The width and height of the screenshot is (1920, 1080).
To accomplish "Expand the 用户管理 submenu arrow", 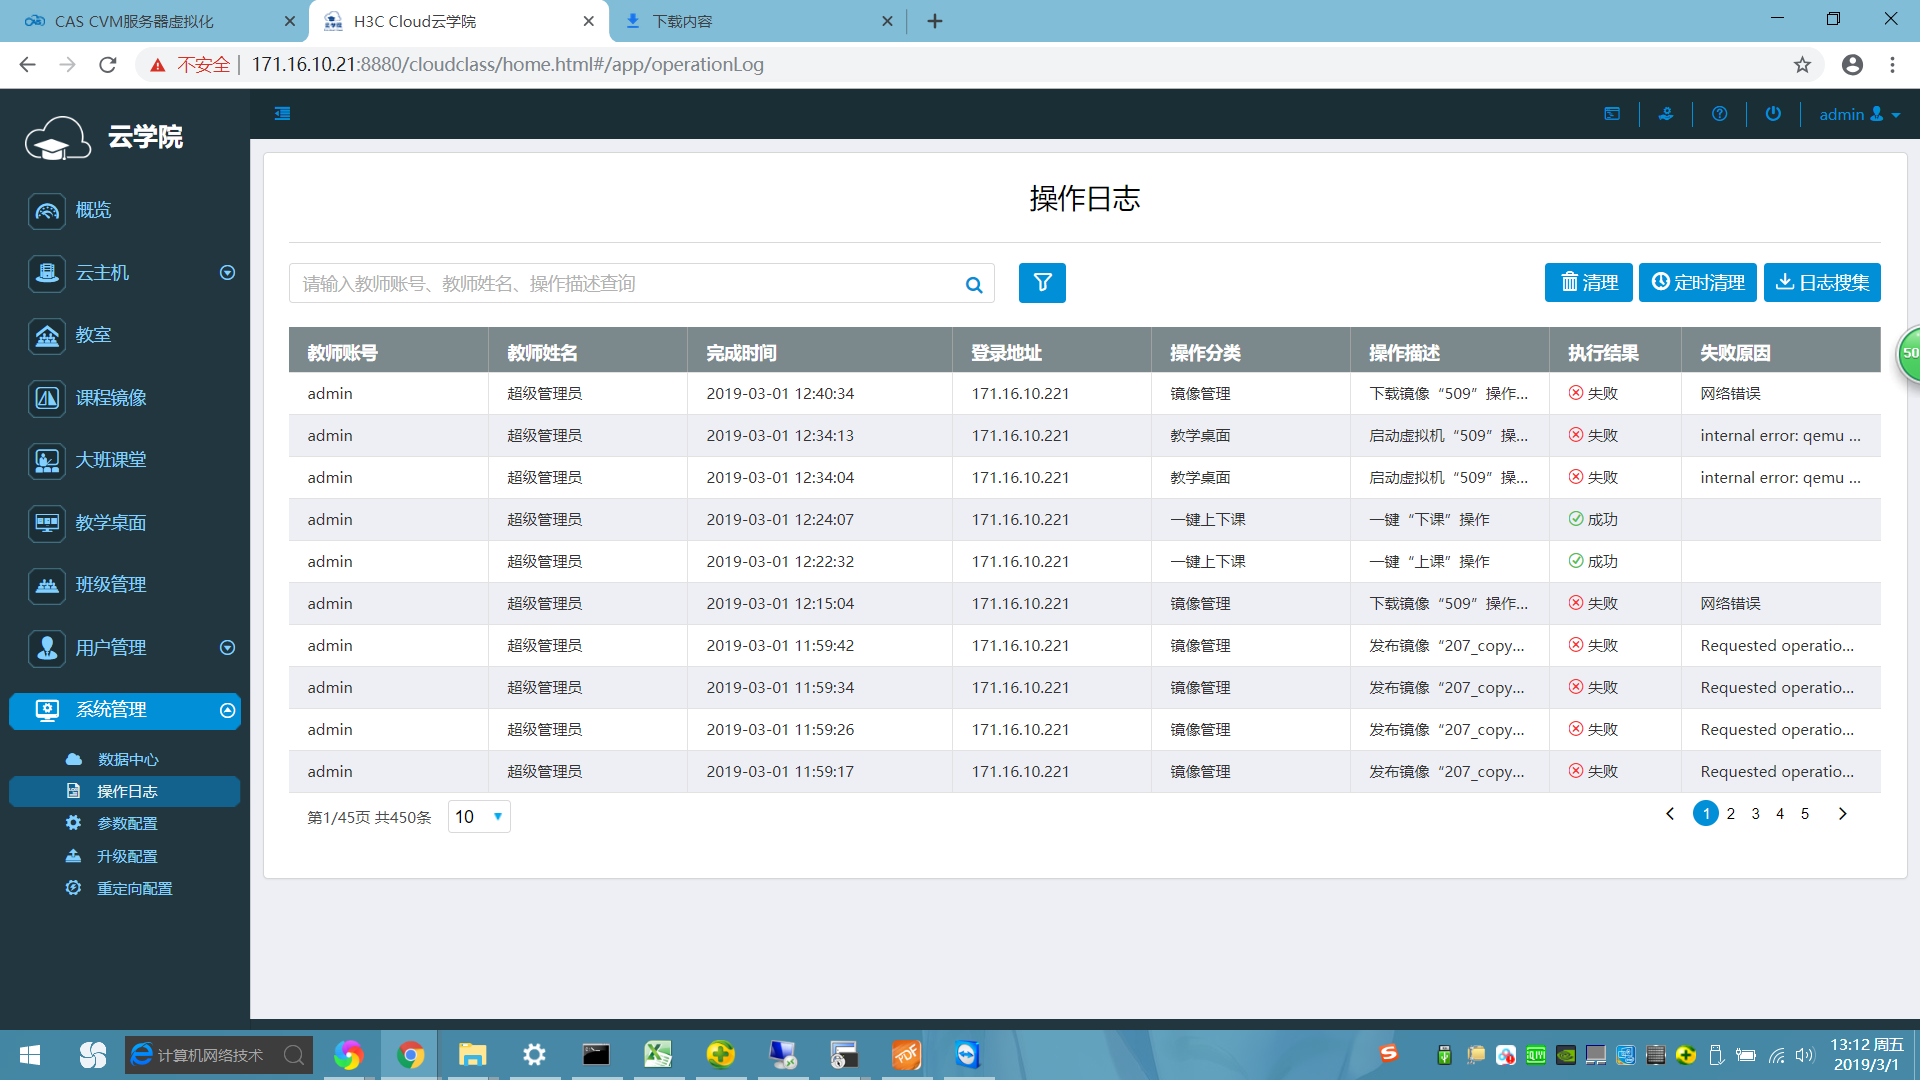I will click(227, 648).
